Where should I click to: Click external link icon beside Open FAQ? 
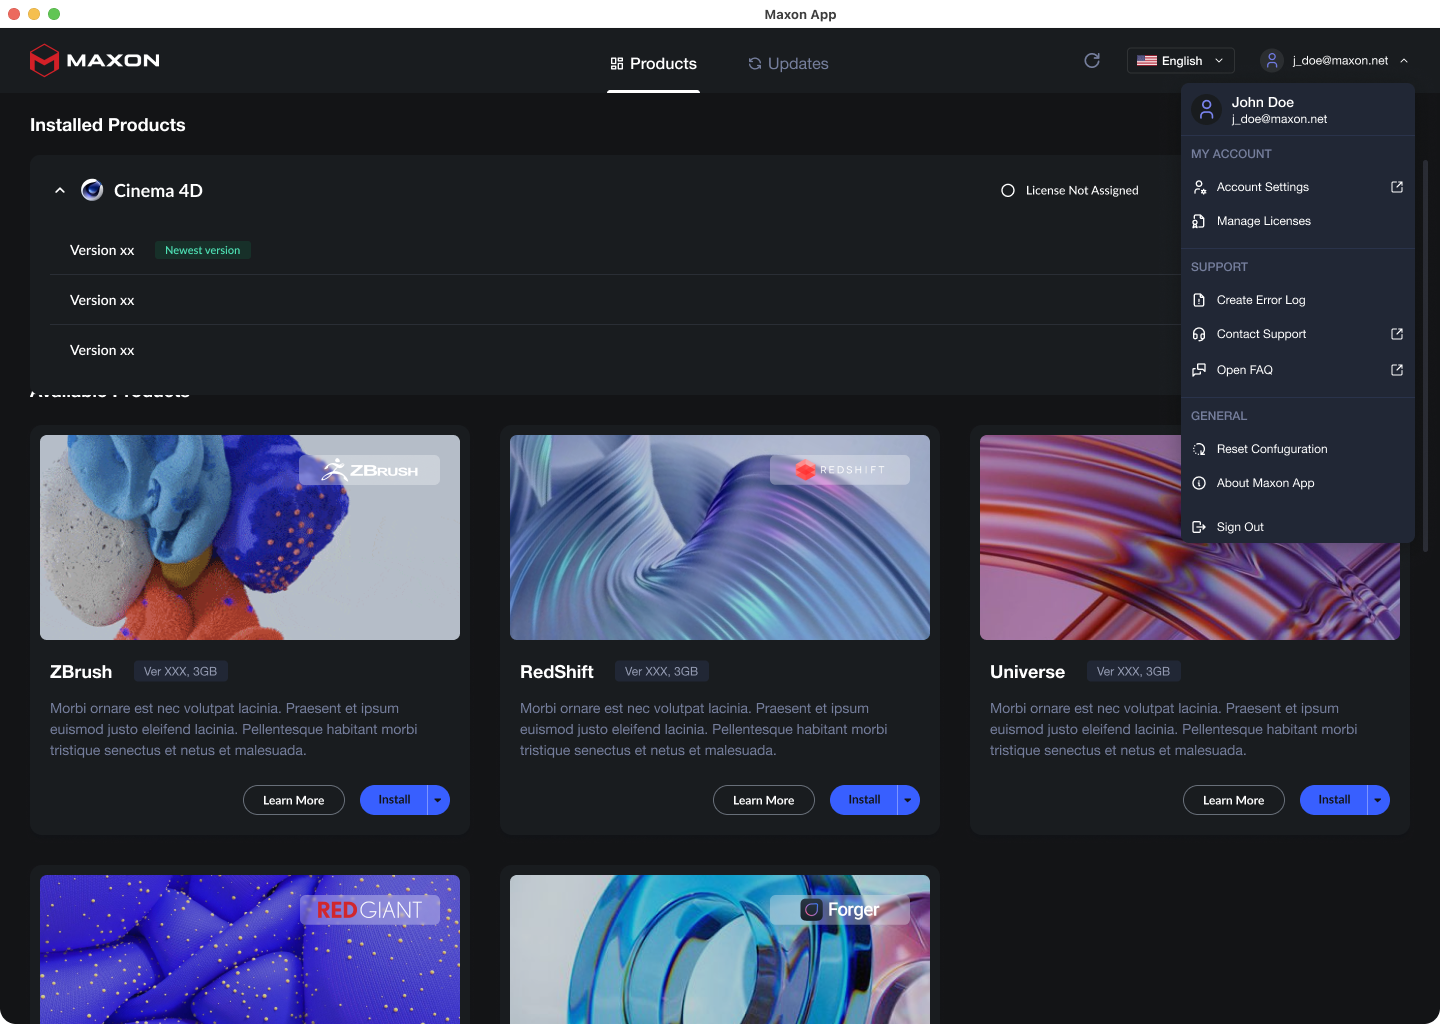coord(1397,370)
